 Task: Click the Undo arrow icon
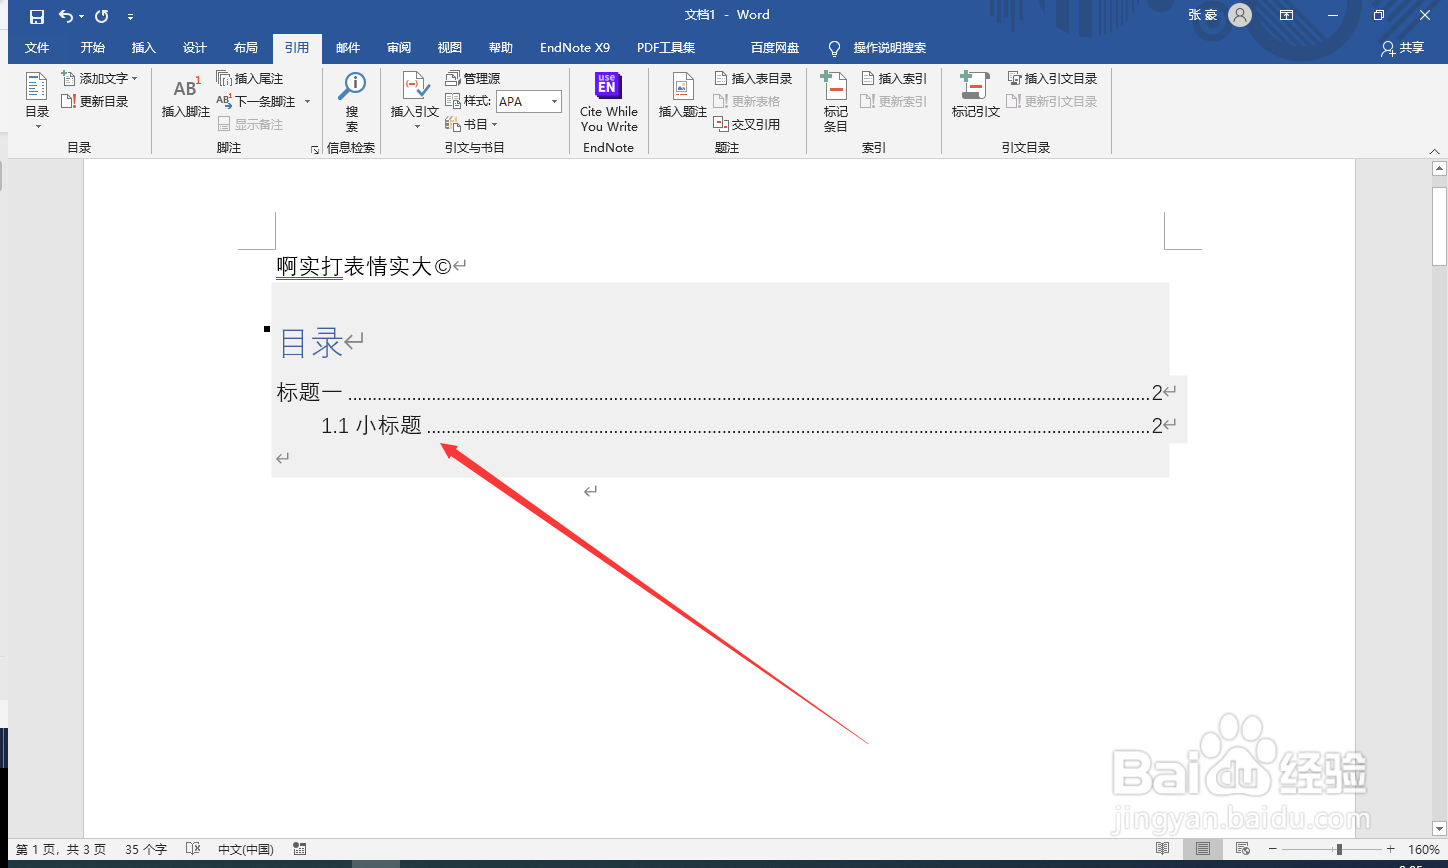66,16
